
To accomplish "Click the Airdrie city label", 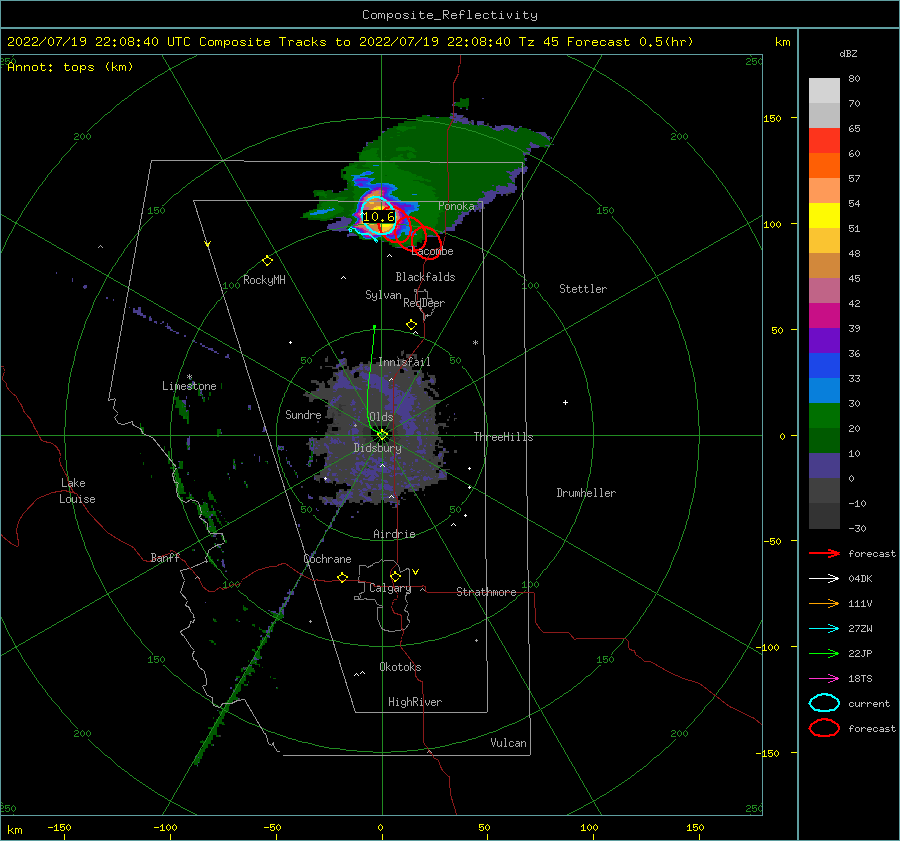I will point(394,534).
